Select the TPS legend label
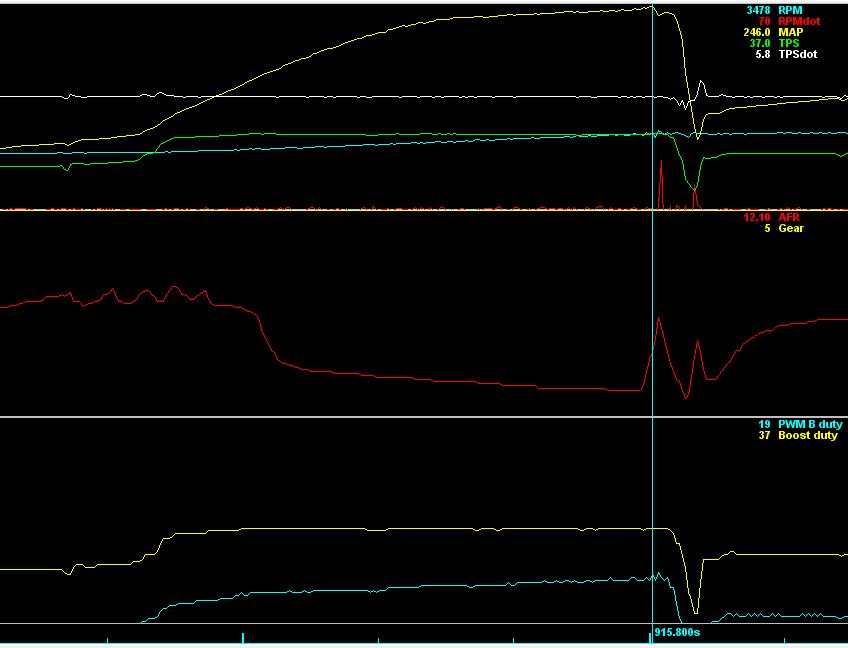The width and height of the screenshot is (848, 648). click(x=789, y=43)
